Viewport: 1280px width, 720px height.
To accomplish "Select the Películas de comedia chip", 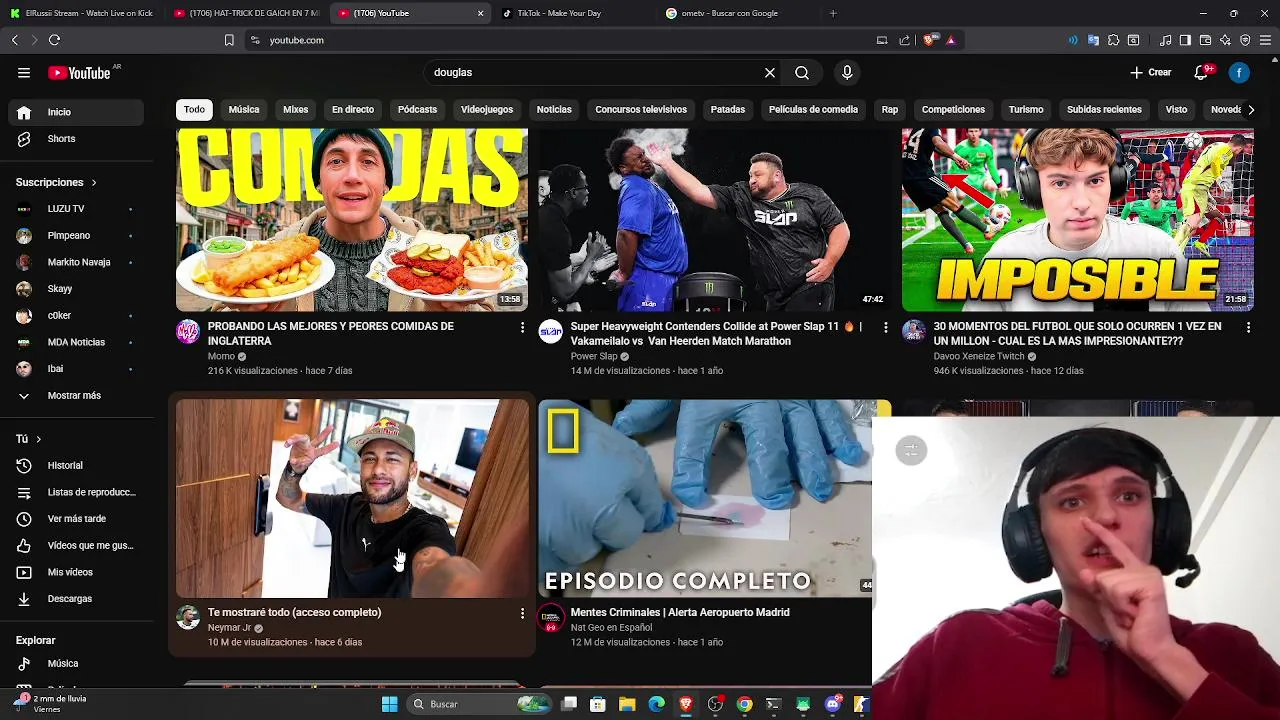I will 813,109.
